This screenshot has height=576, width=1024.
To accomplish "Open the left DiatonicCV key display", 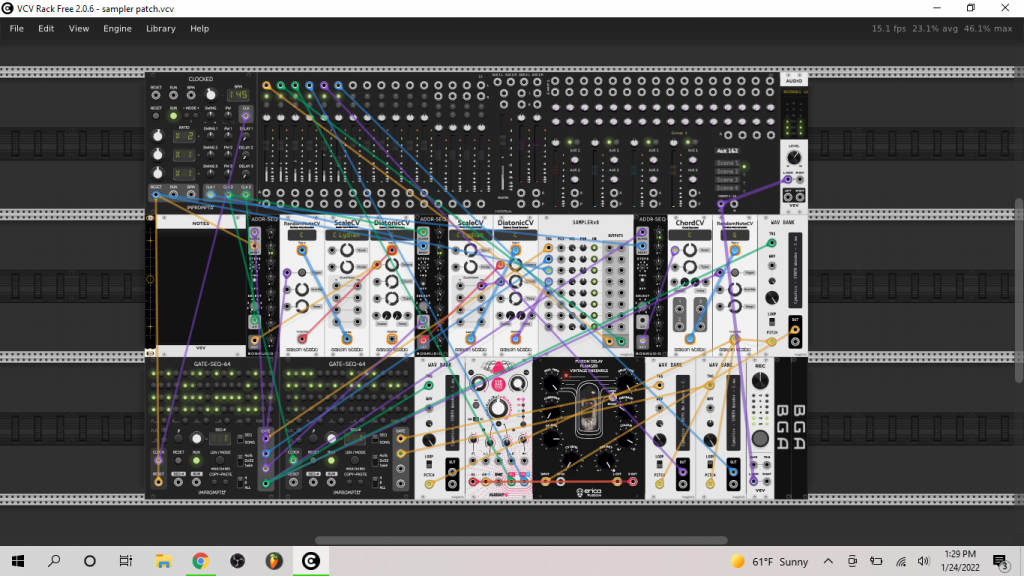I will click(x=392, y=235).
